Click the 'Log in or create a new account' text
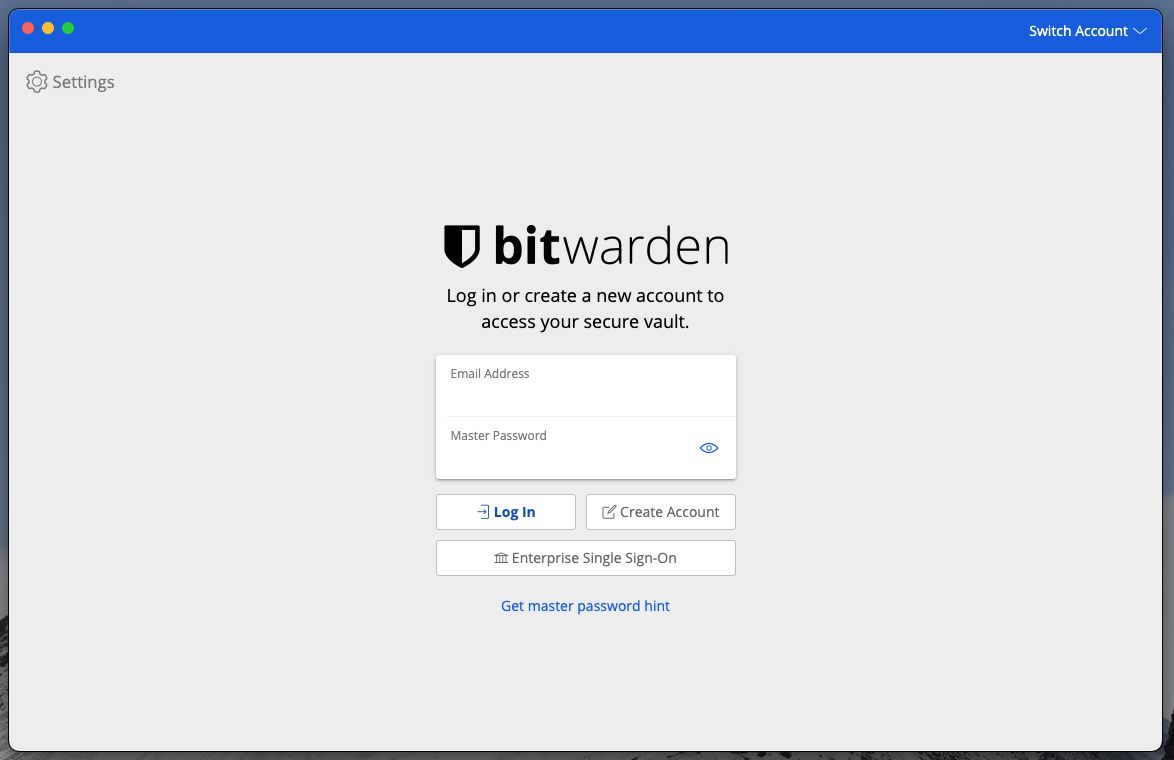 pyautogui.click(x=586, y=308)
